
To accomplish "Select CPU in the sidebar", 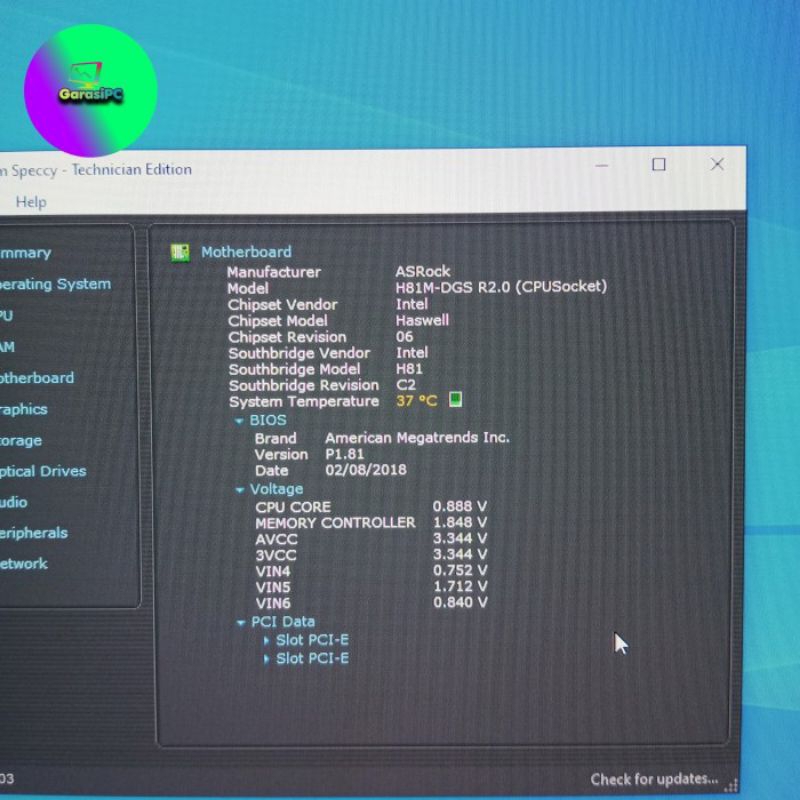I will (x=6, y=316).
